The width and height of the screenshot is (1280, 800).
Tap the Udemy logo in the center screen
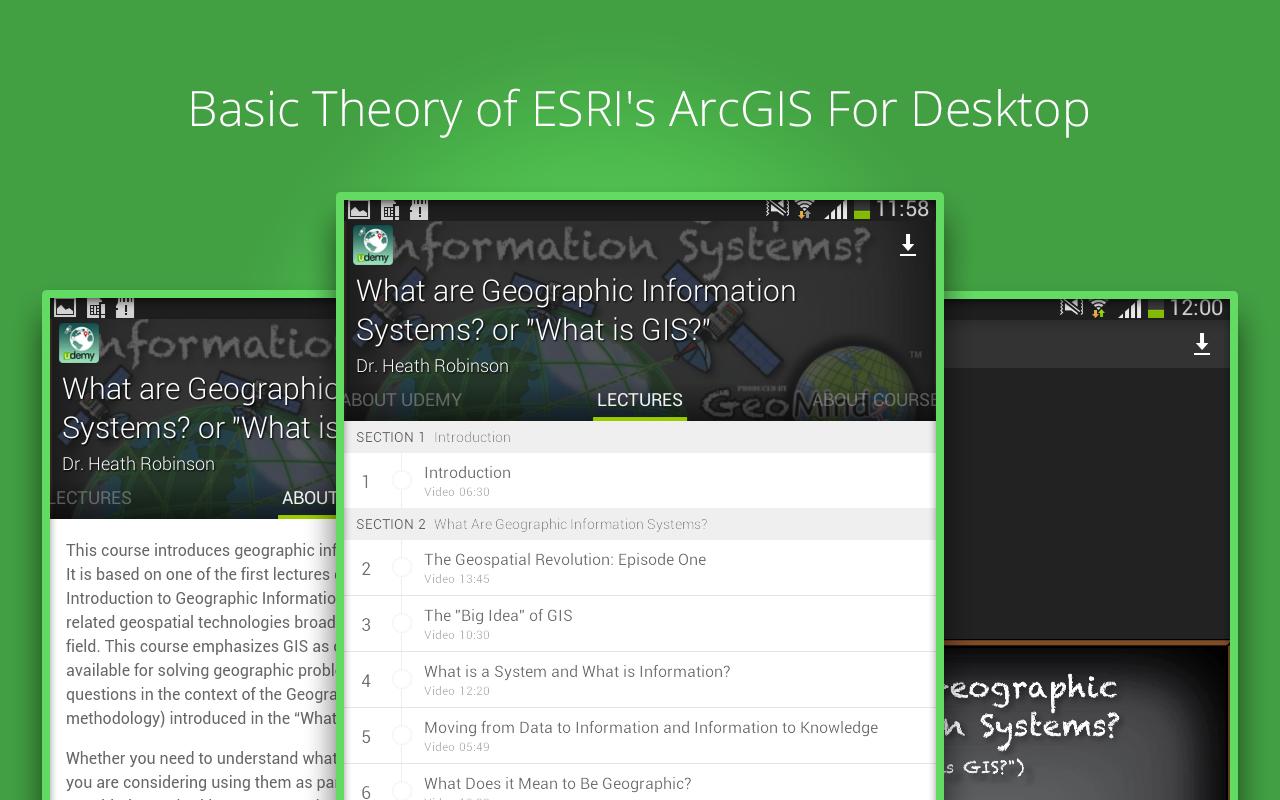[x=373, y=245]
